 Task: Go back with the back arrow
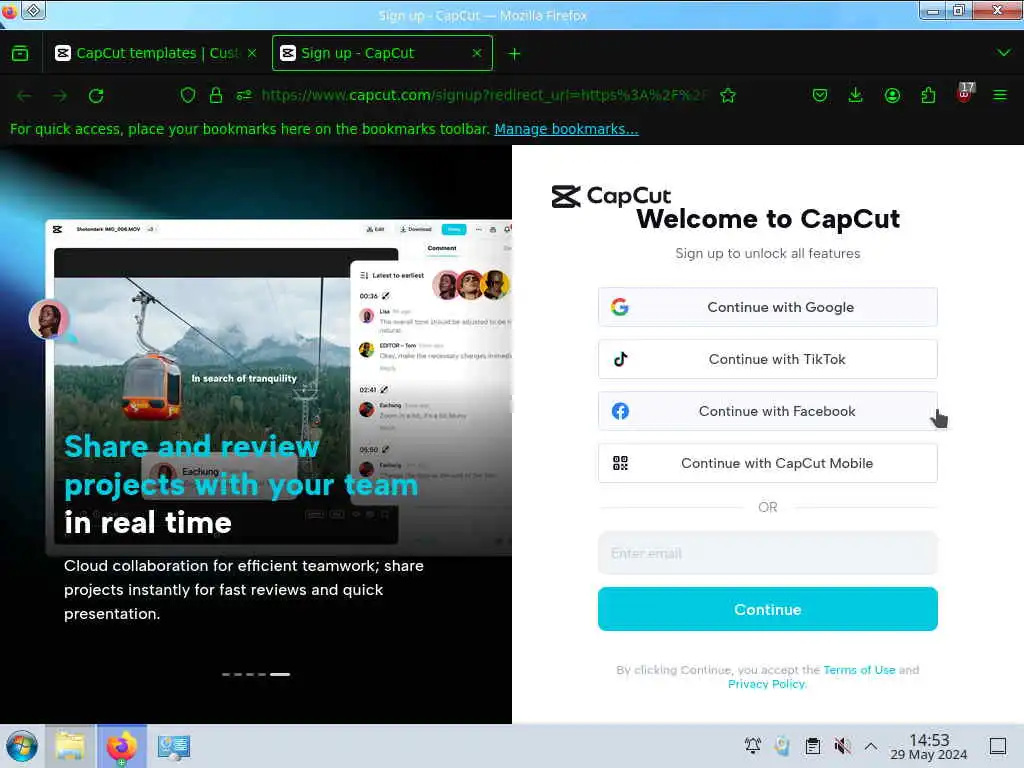25,95
